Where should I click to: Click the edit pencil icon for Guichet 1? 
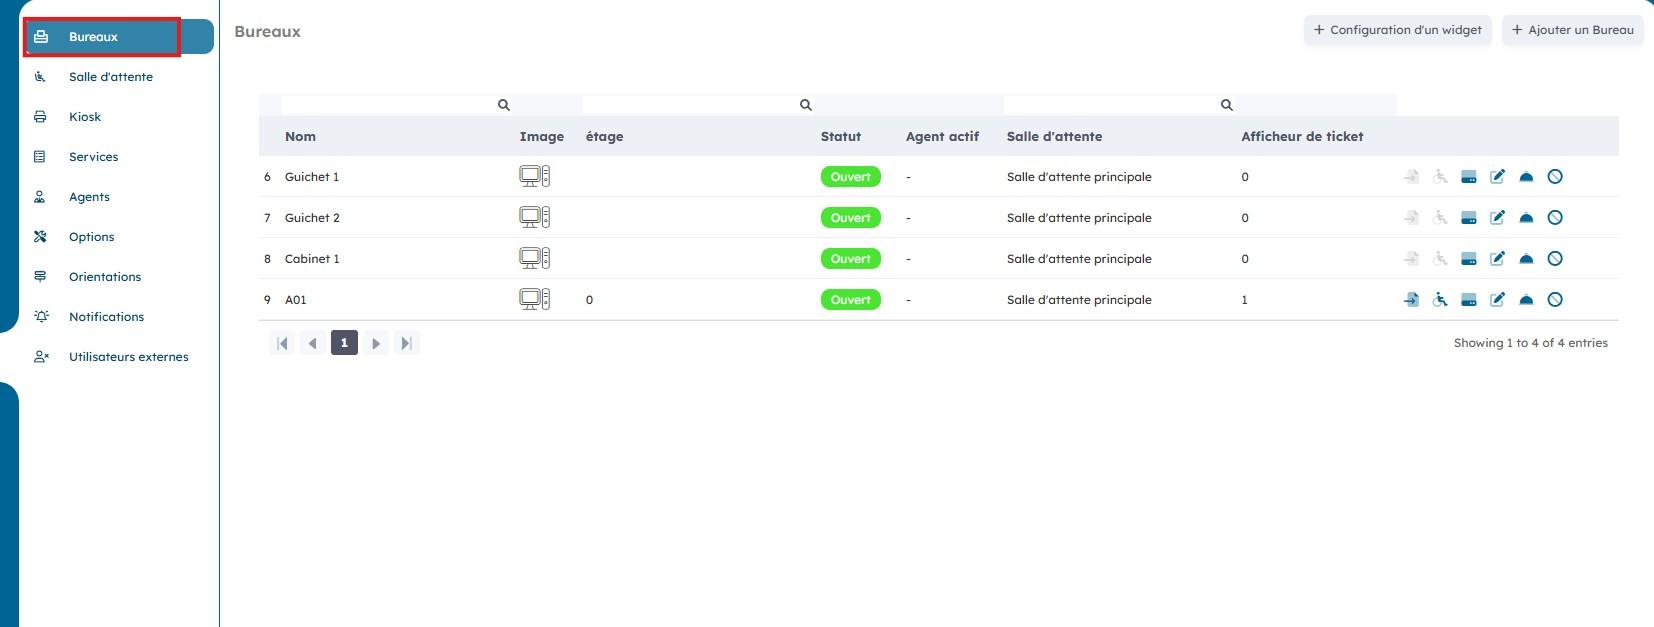[x=1497, y=177]
